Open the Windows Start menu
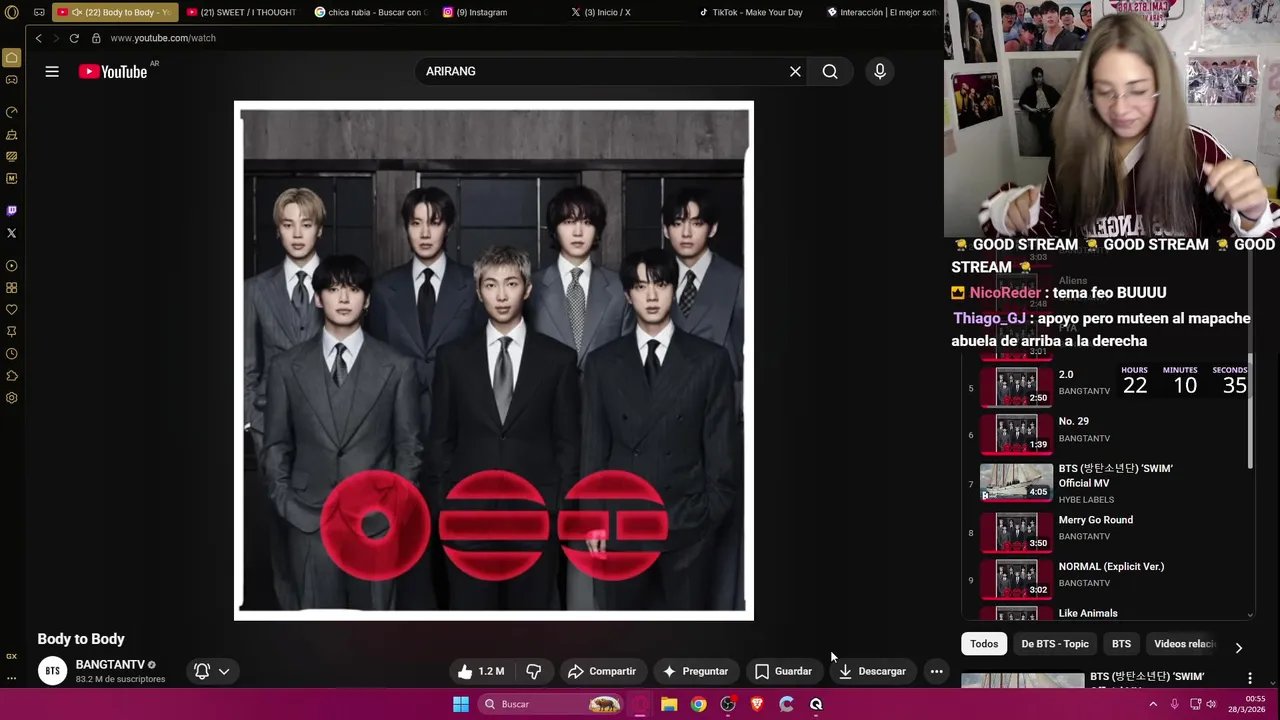 (x=461, y=704)
